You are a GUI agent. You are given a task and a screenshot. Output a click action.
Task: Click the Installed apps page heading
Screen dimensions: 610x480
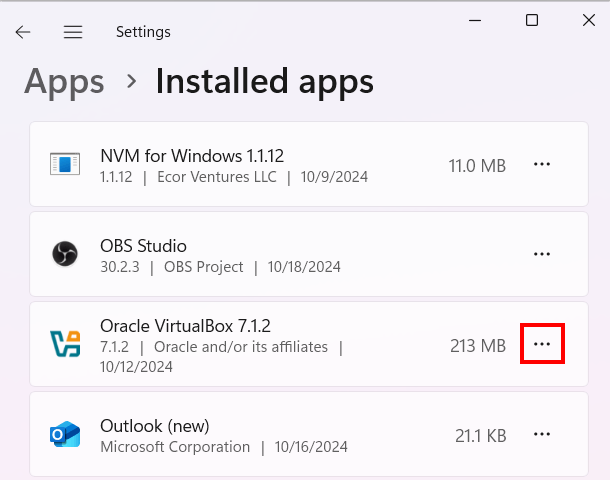264,81
